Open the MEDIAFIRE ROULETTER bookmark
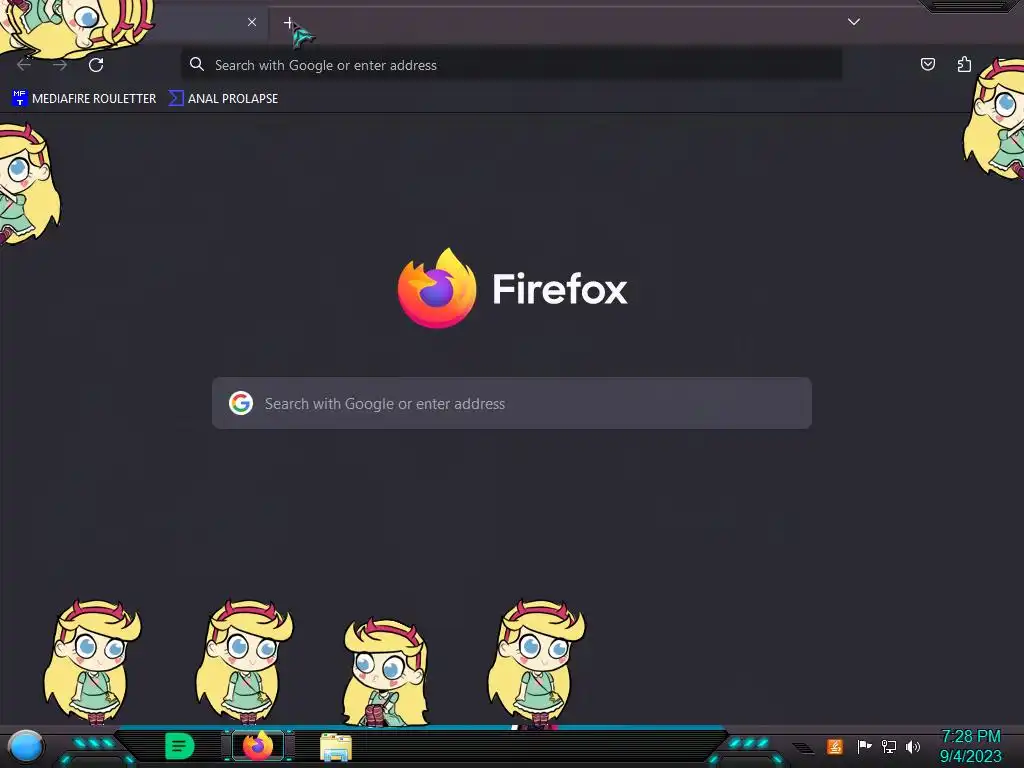This screenshot has height=768, width=1024. (84, 99)
